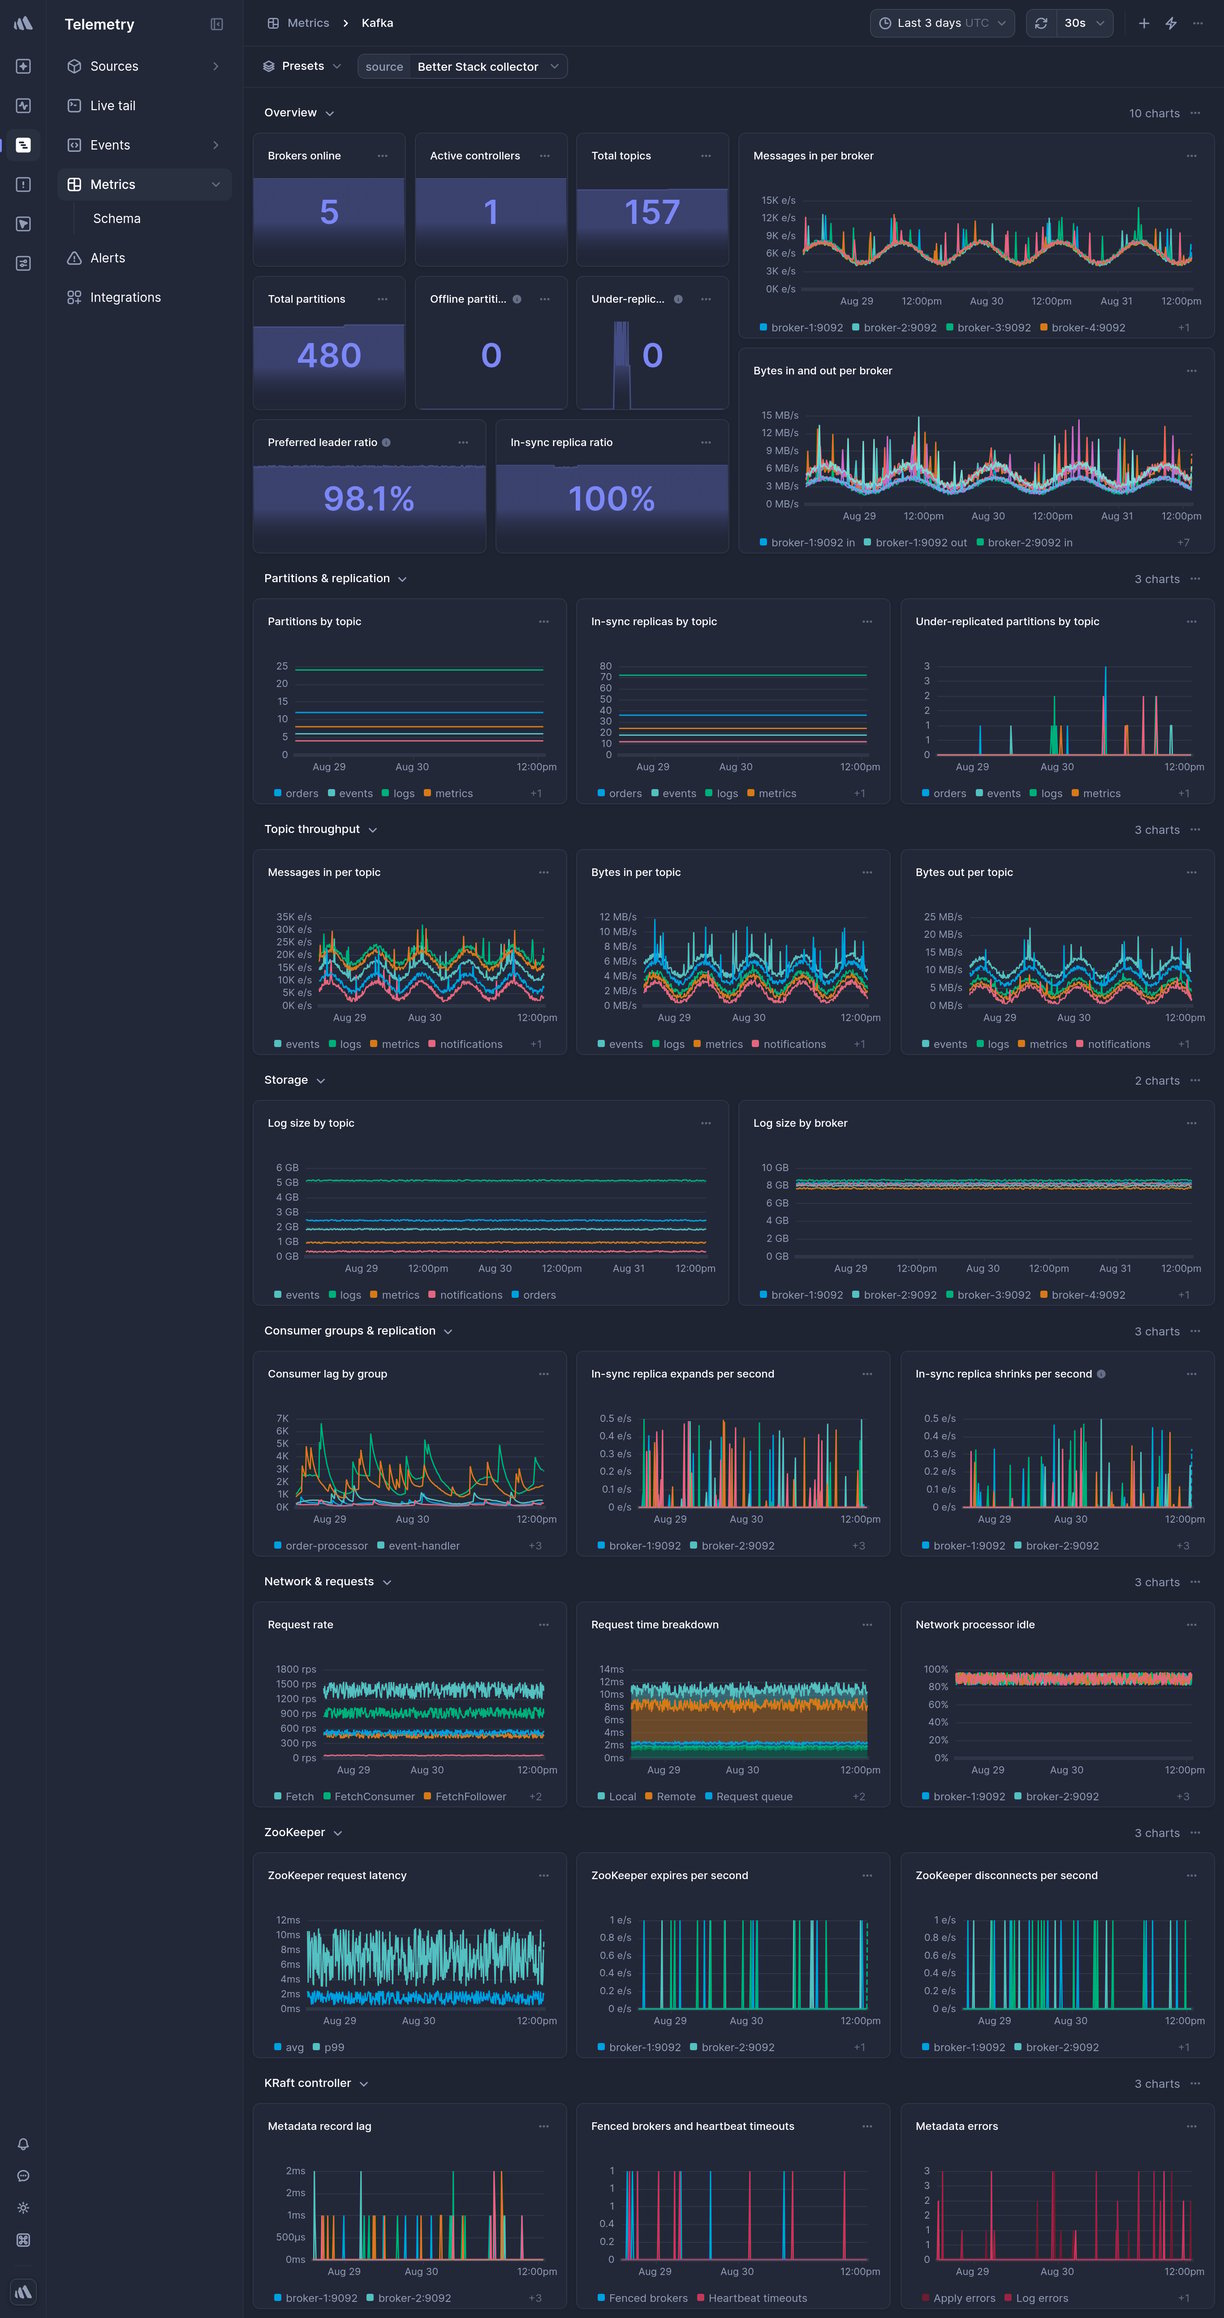Open Consumer lag by group chart menu
This screenshot has height=2318, width=1224.
[544, 1374]
